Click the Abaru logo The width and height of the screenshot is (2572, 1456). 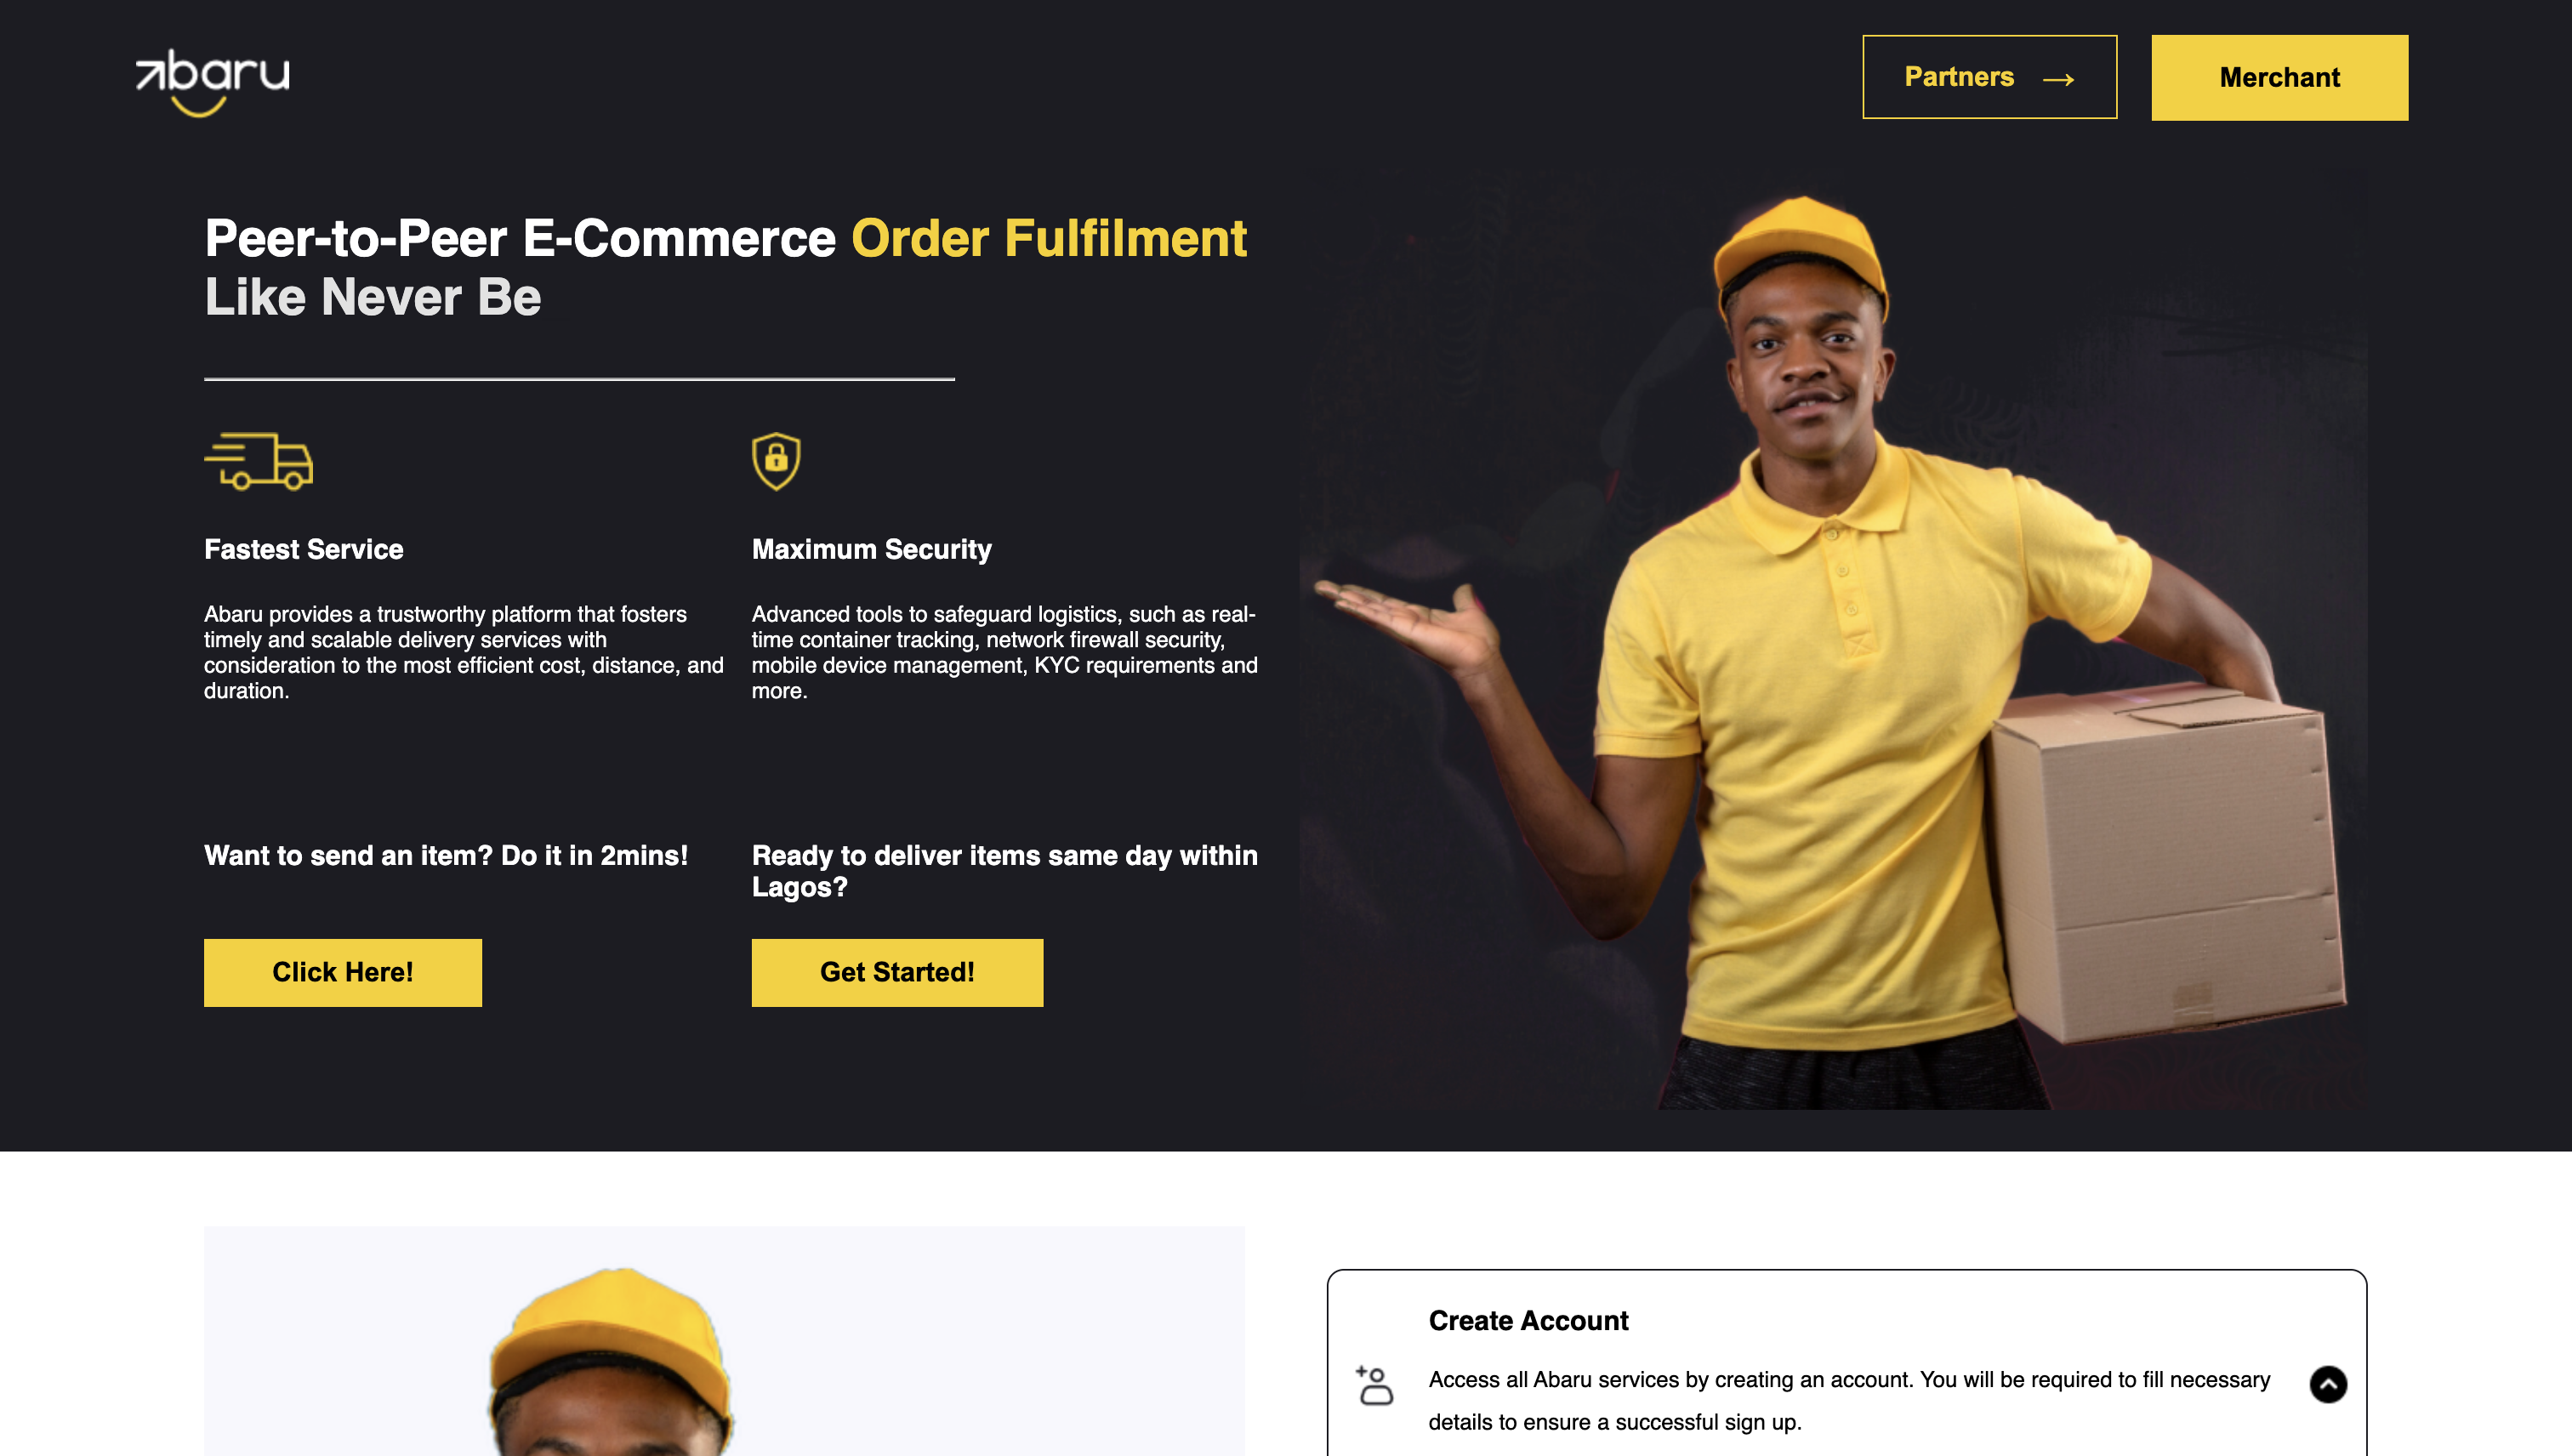point(212,82)
